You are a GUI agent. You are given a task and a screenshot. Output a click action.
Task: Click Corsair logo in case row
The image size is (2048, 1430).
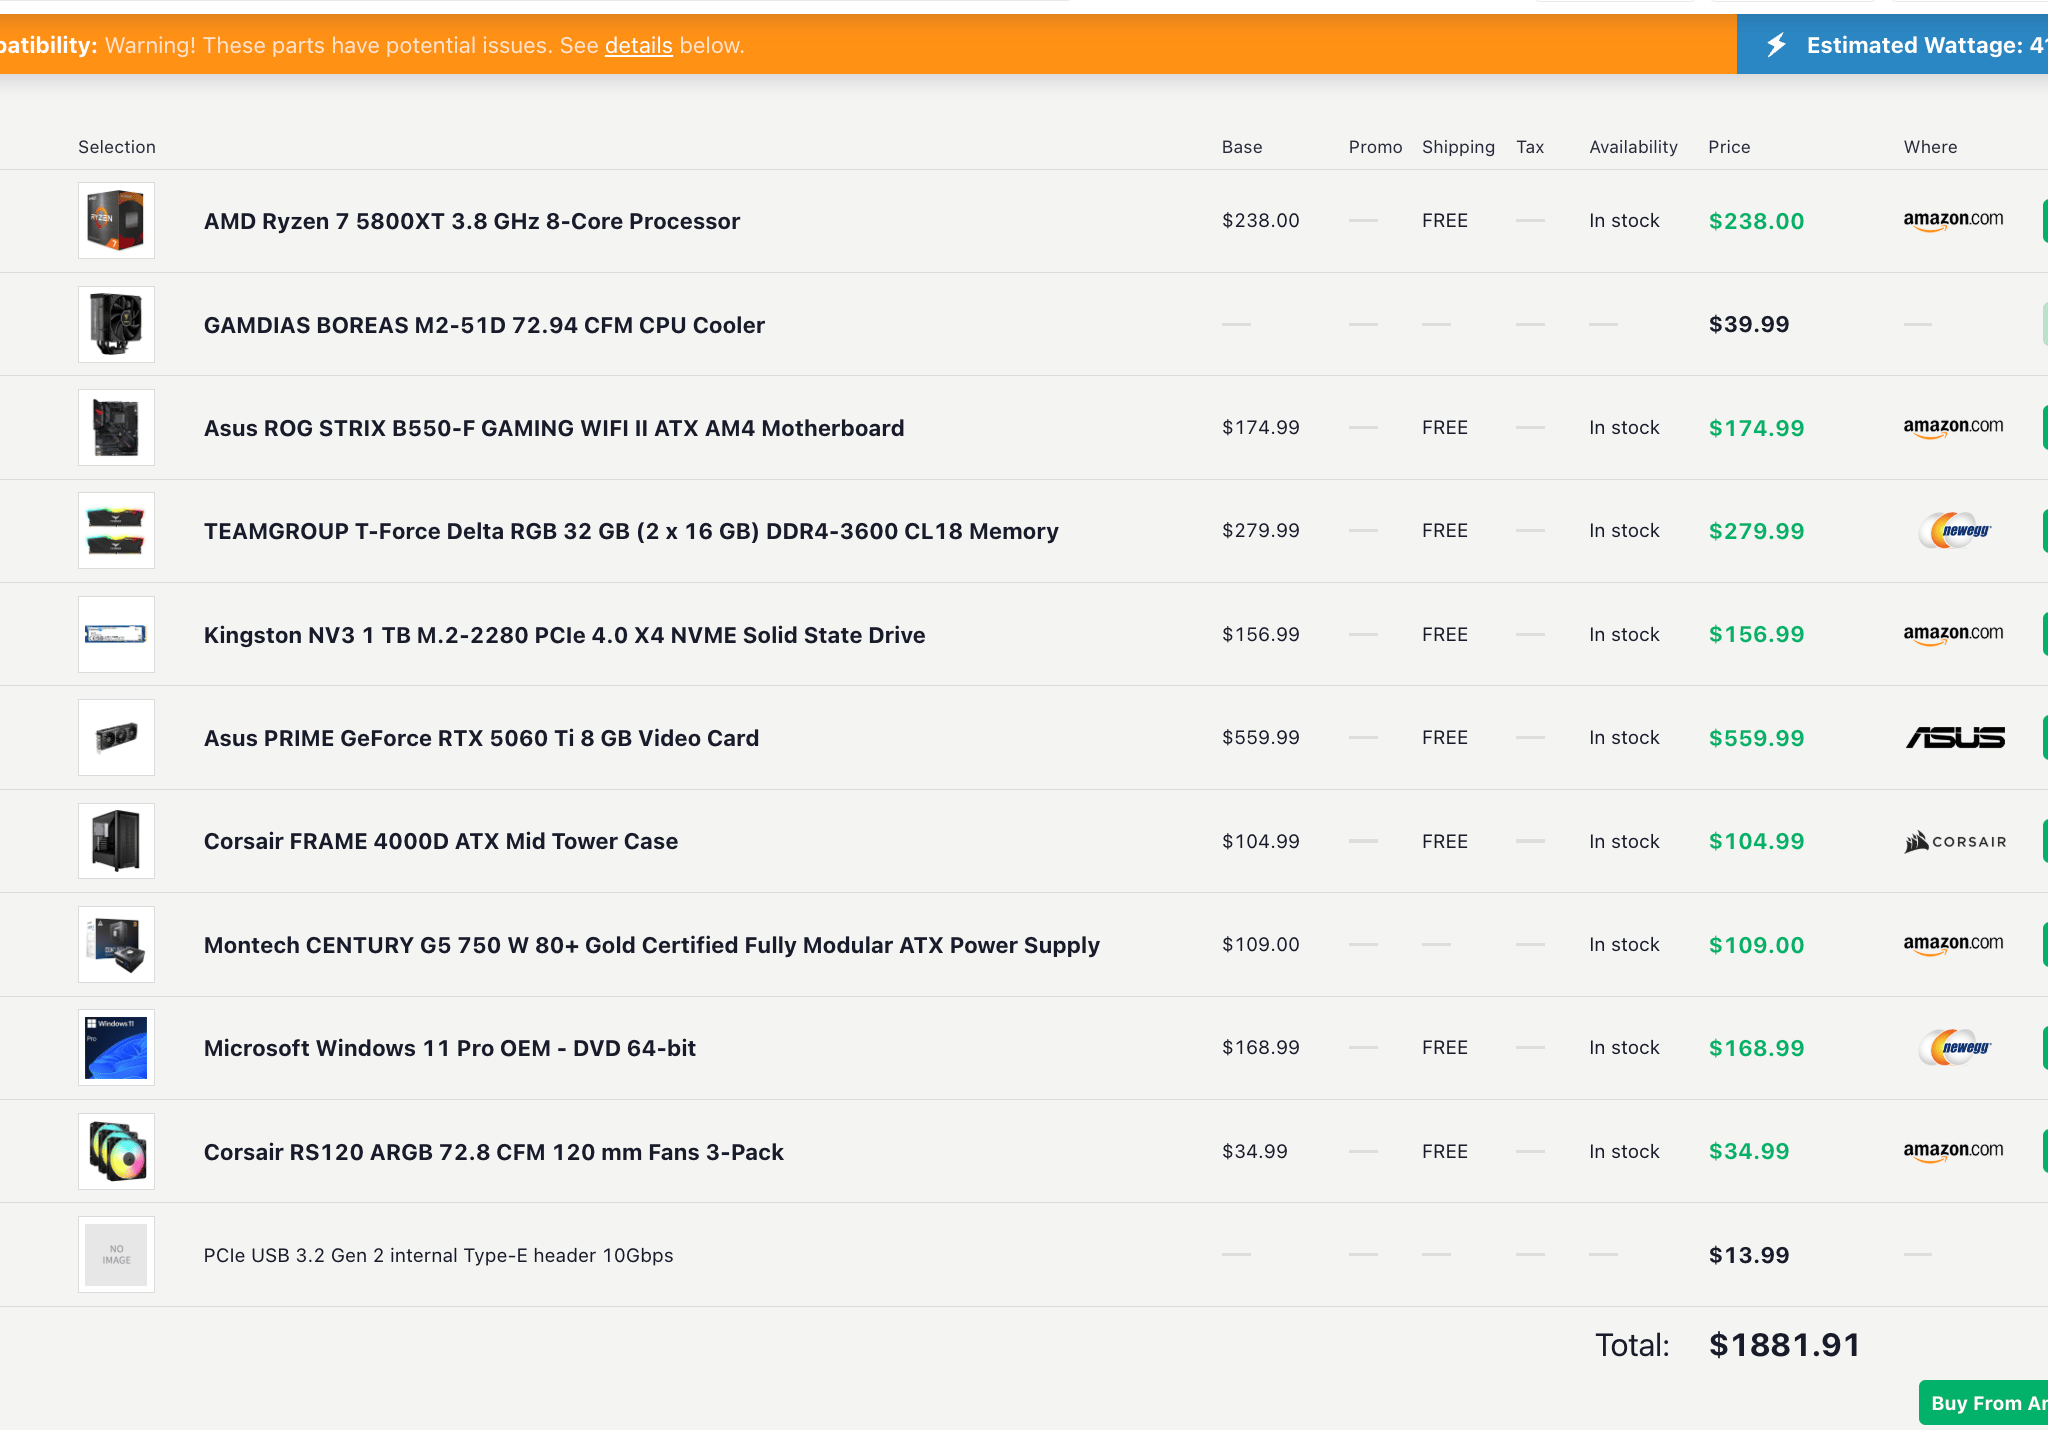coord(1955,842)
